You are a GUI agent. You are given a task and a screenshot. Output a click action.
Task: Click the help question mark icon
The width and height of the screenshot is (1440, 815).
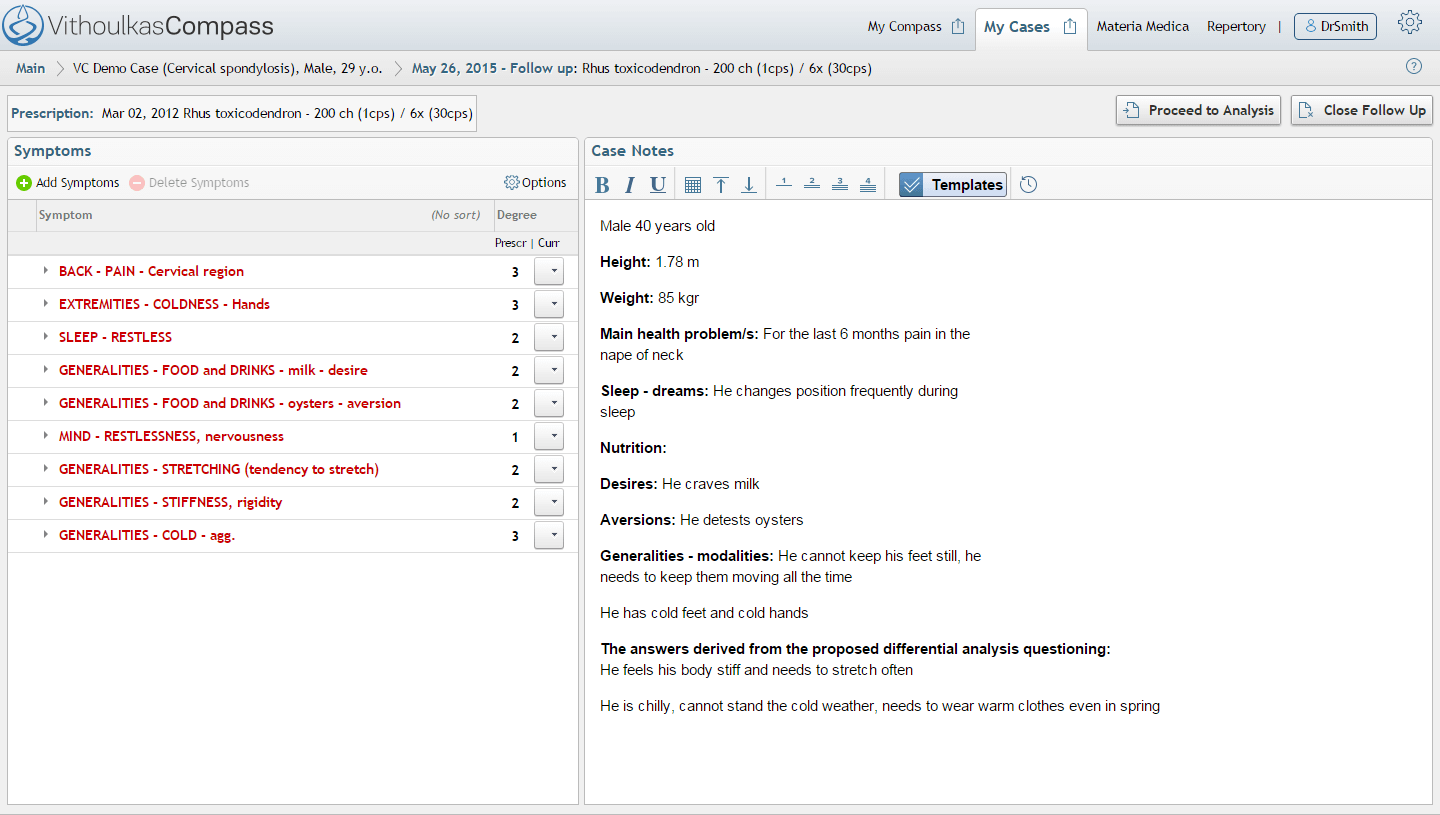click(1413, 67)
